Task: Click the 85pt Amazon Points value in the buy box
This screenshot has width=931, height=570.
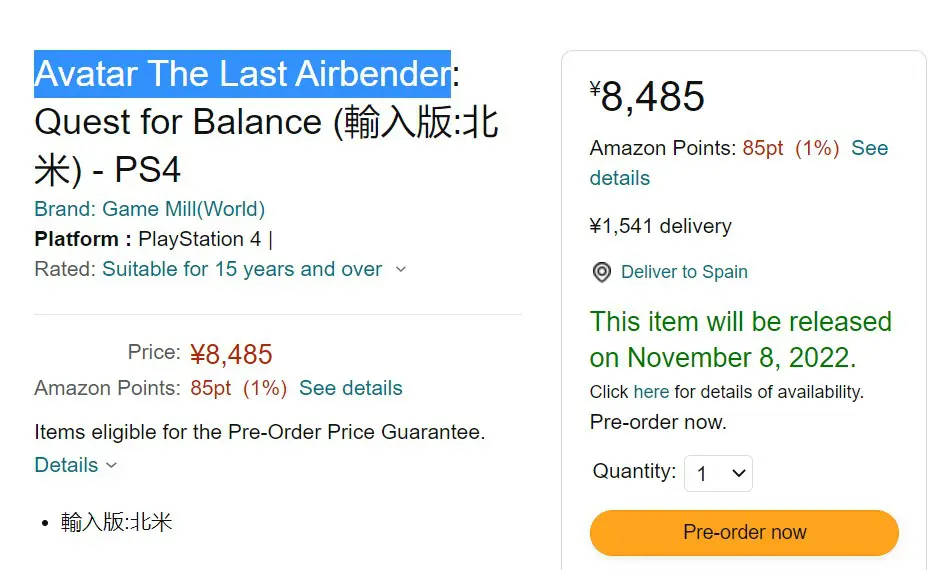Action: pyautogui.click(x=762, y=148)
